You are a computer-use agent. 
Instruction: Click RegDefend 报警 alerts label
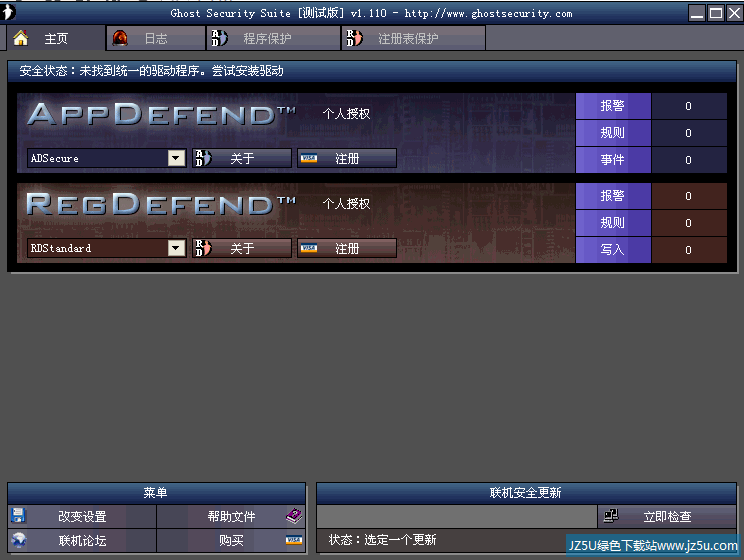tap(613, 196)
